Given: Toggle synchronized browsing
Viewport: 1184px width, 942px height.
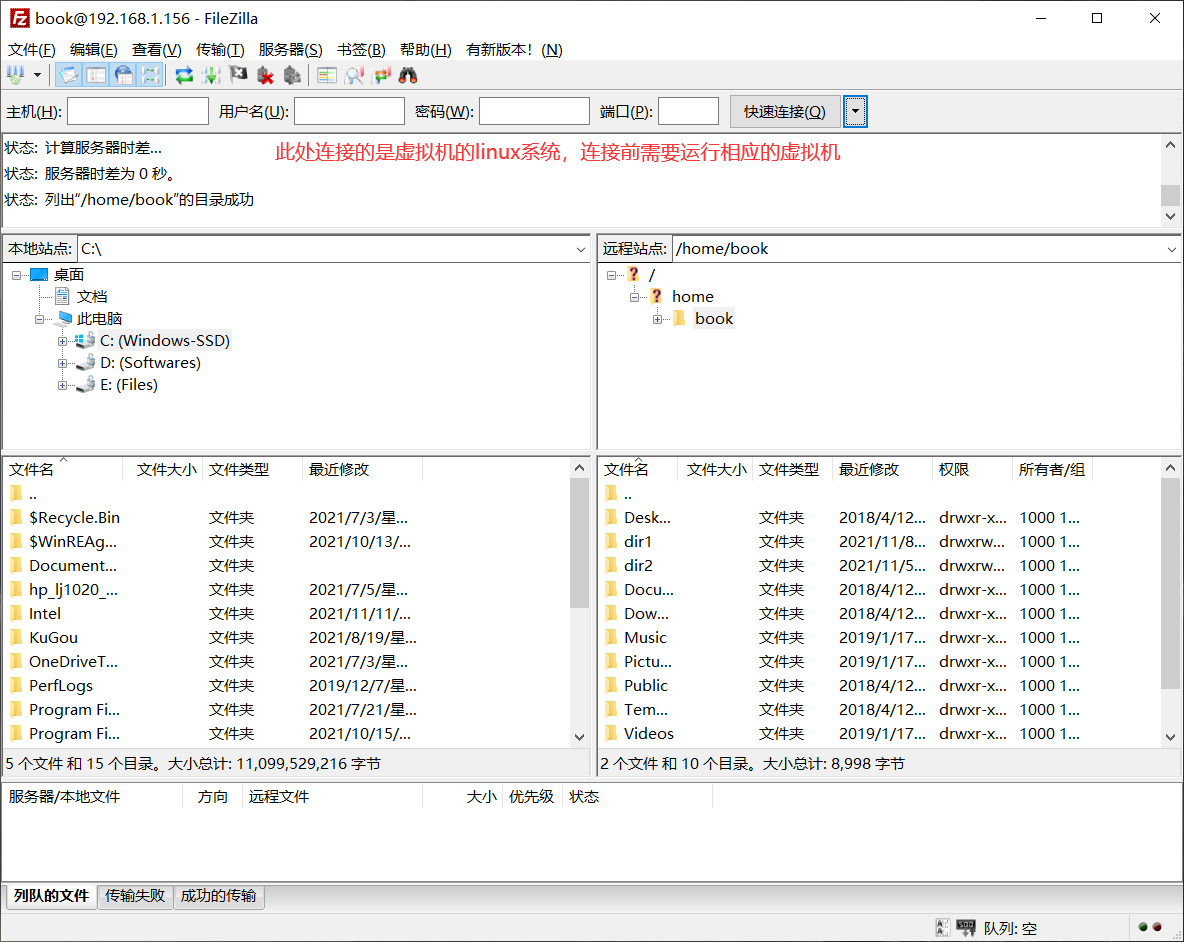Looking at the screenshot, I should 381,75.
